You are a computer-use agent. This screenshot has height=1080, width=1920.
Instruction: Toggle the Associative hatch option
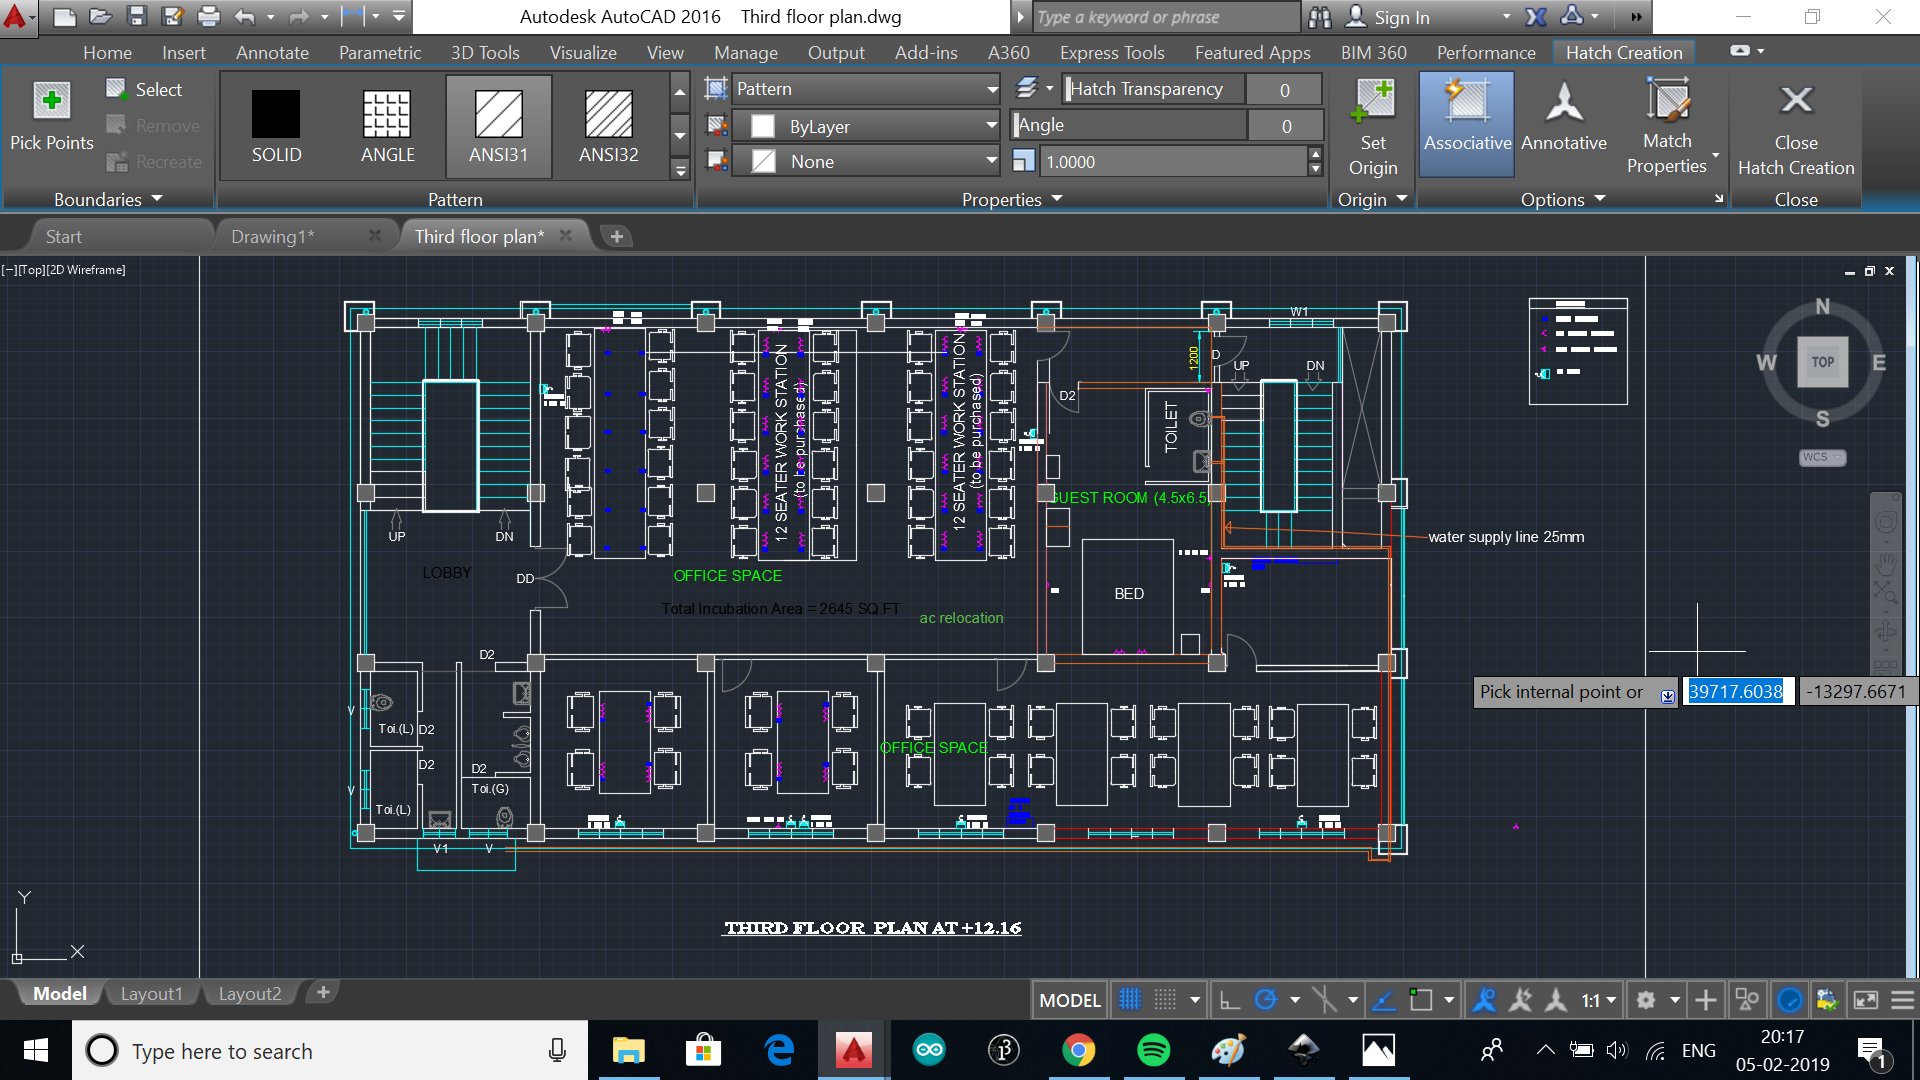click(x=1467, y=102)
